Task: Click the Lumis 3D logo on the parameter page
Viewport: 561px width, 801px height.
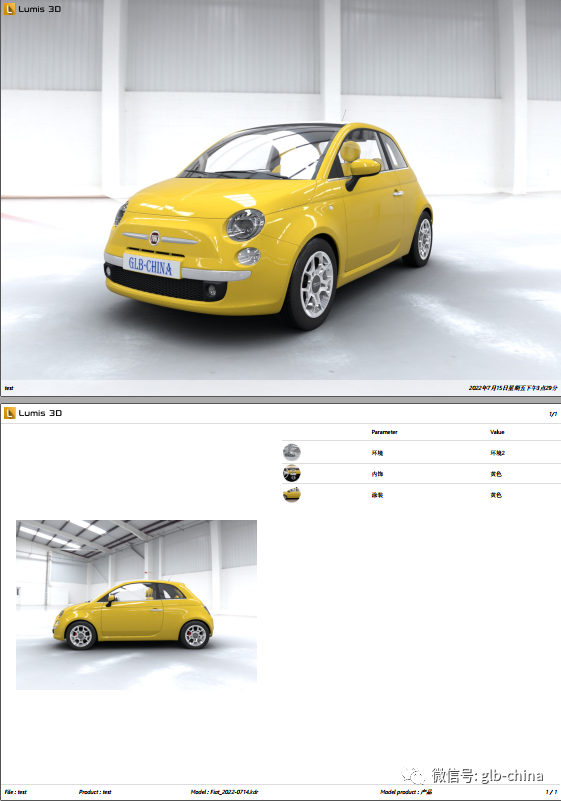Action: click(x=33, y=413)
